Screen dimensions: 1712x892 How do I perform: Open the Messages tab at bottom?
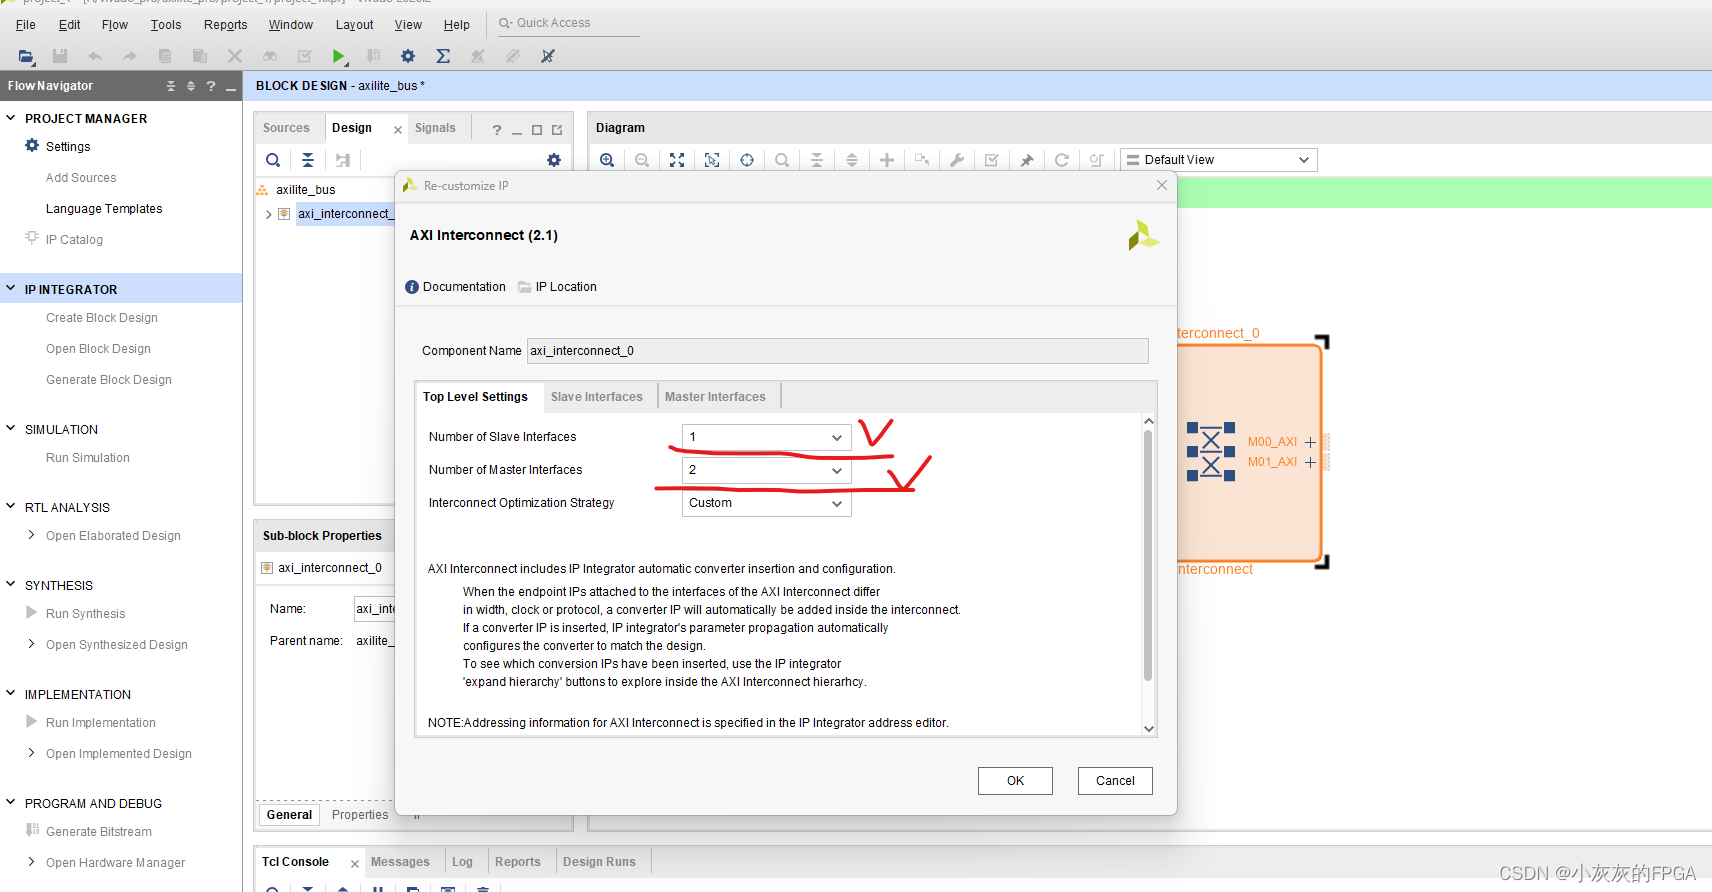[400, 862]
